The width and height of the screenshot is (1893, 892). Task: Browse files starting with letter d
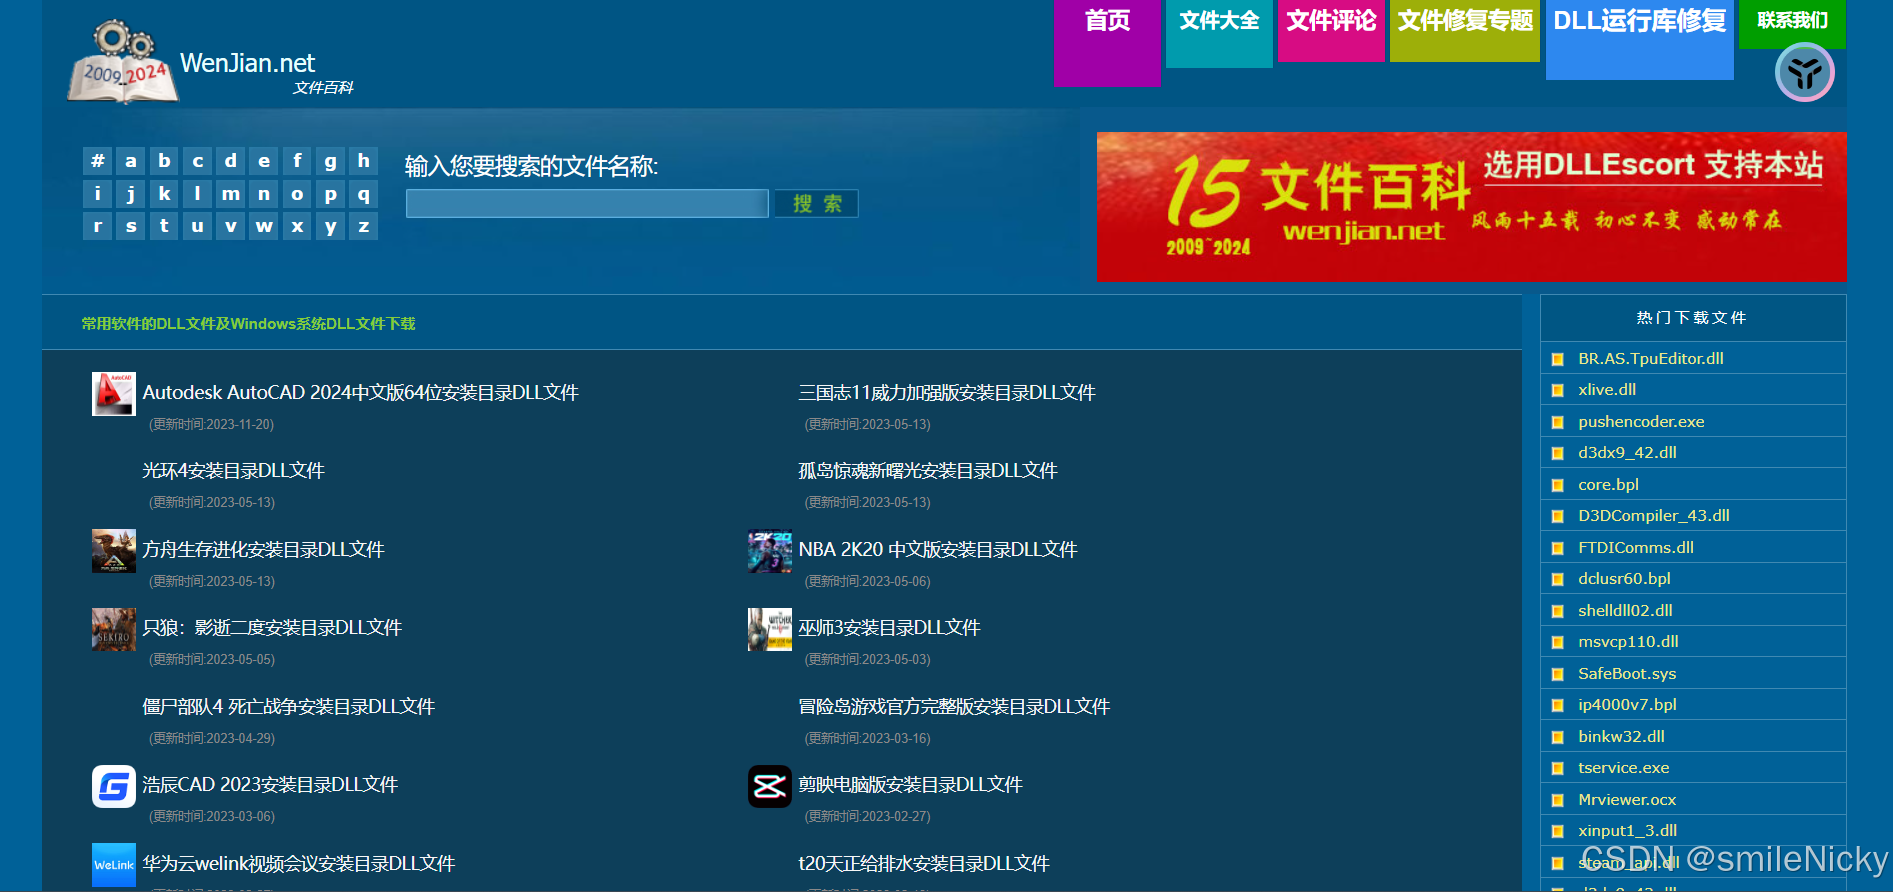pos(230,161)
